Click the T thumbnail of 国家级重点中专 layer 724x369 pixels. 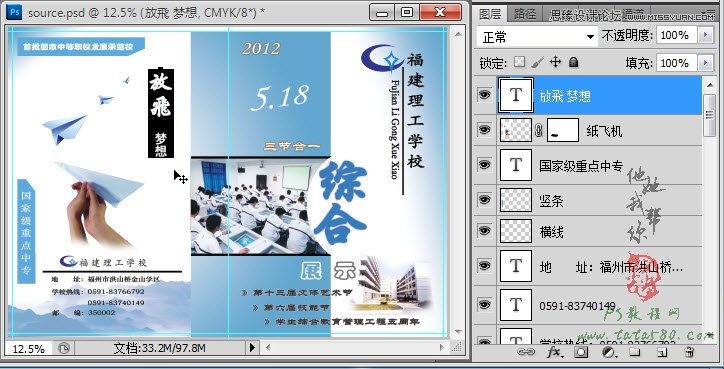(x=516, y=164)
